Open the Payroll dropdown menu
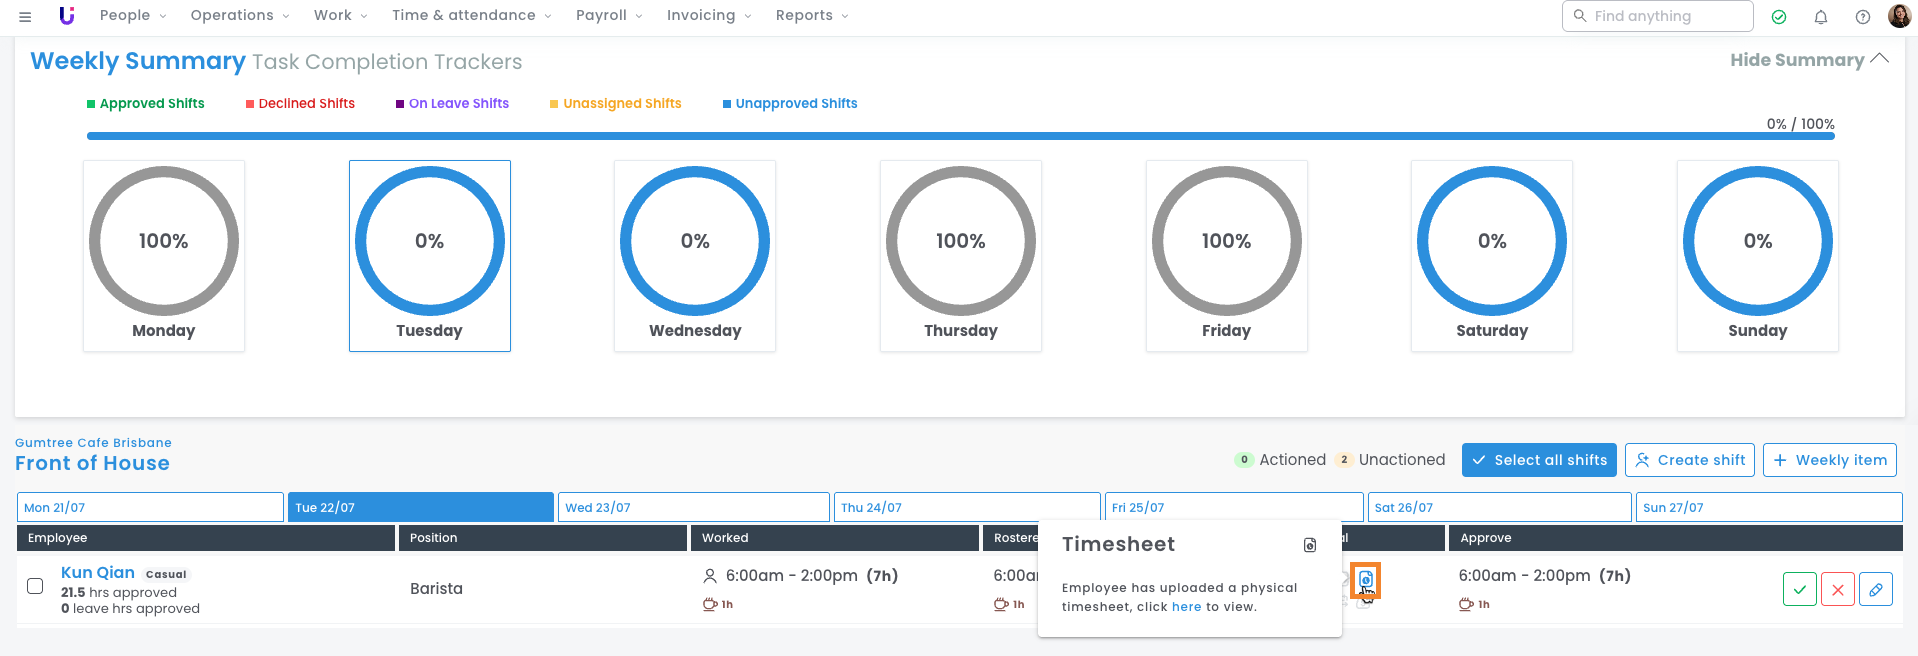 pos(609,15)
